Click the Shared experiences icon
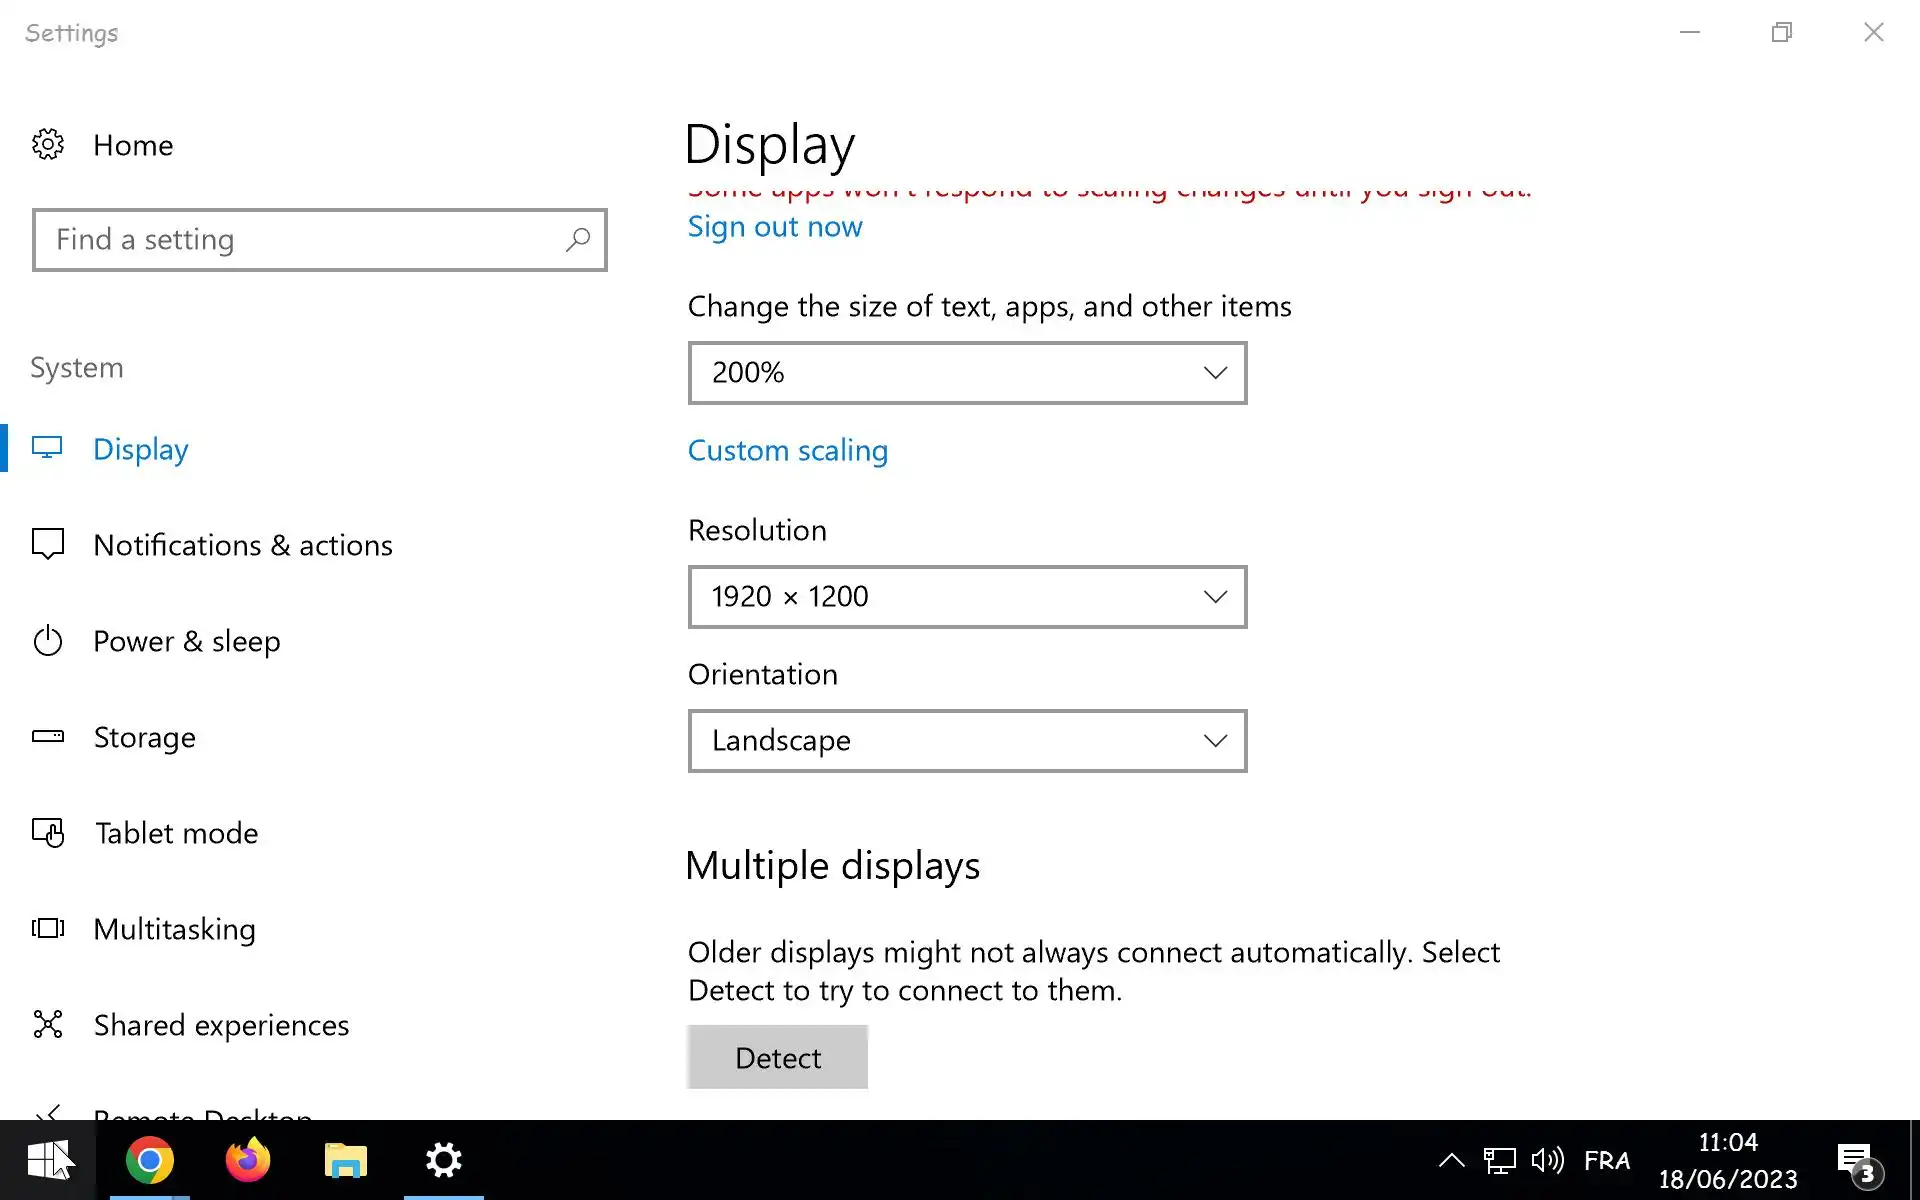The width and height of the screenshot is (1920, 1200). (47, 1025)
